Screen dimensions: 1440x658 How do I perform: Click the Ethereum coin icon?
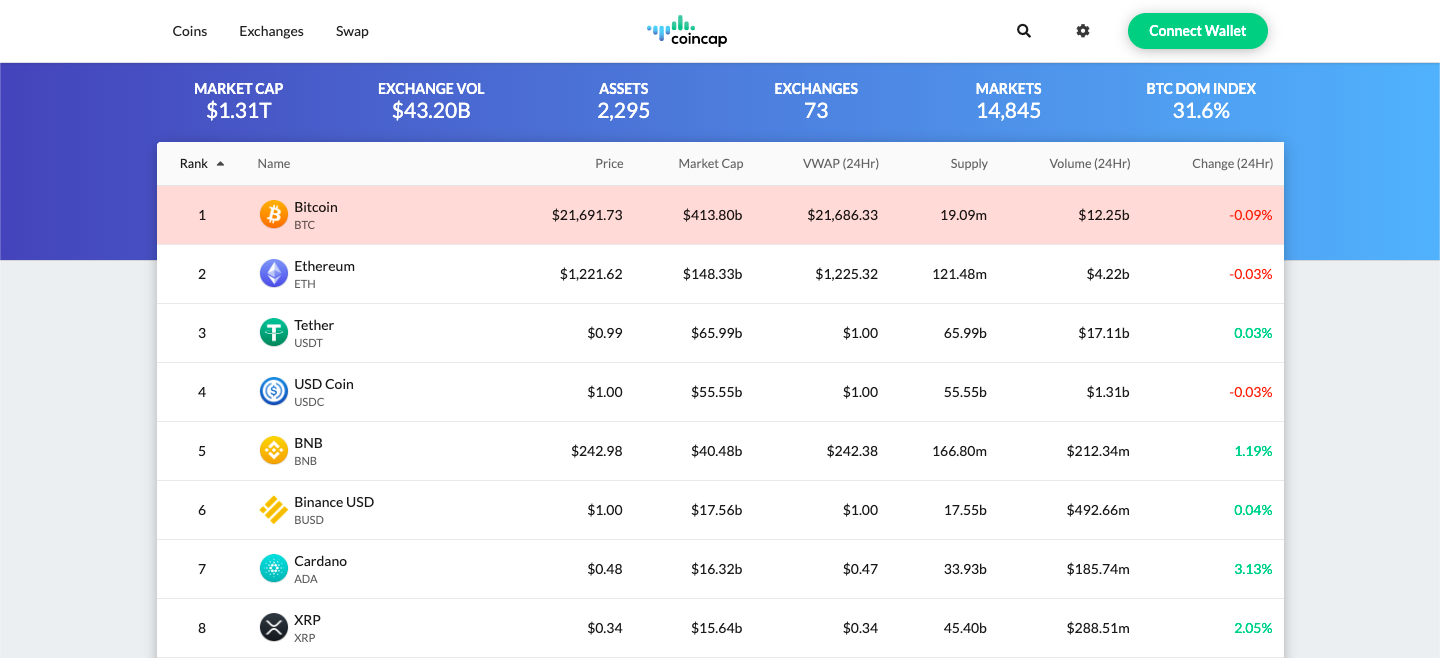274,273
